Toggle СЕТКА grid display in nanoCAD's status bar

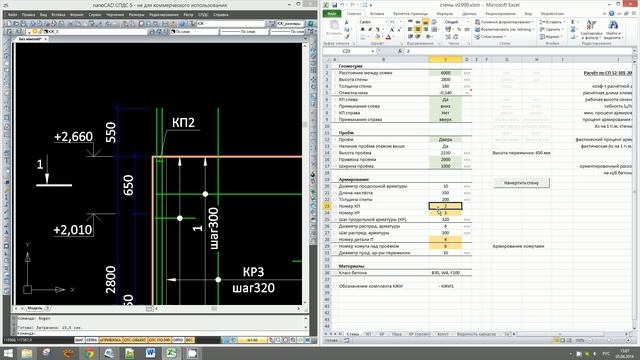91,340
